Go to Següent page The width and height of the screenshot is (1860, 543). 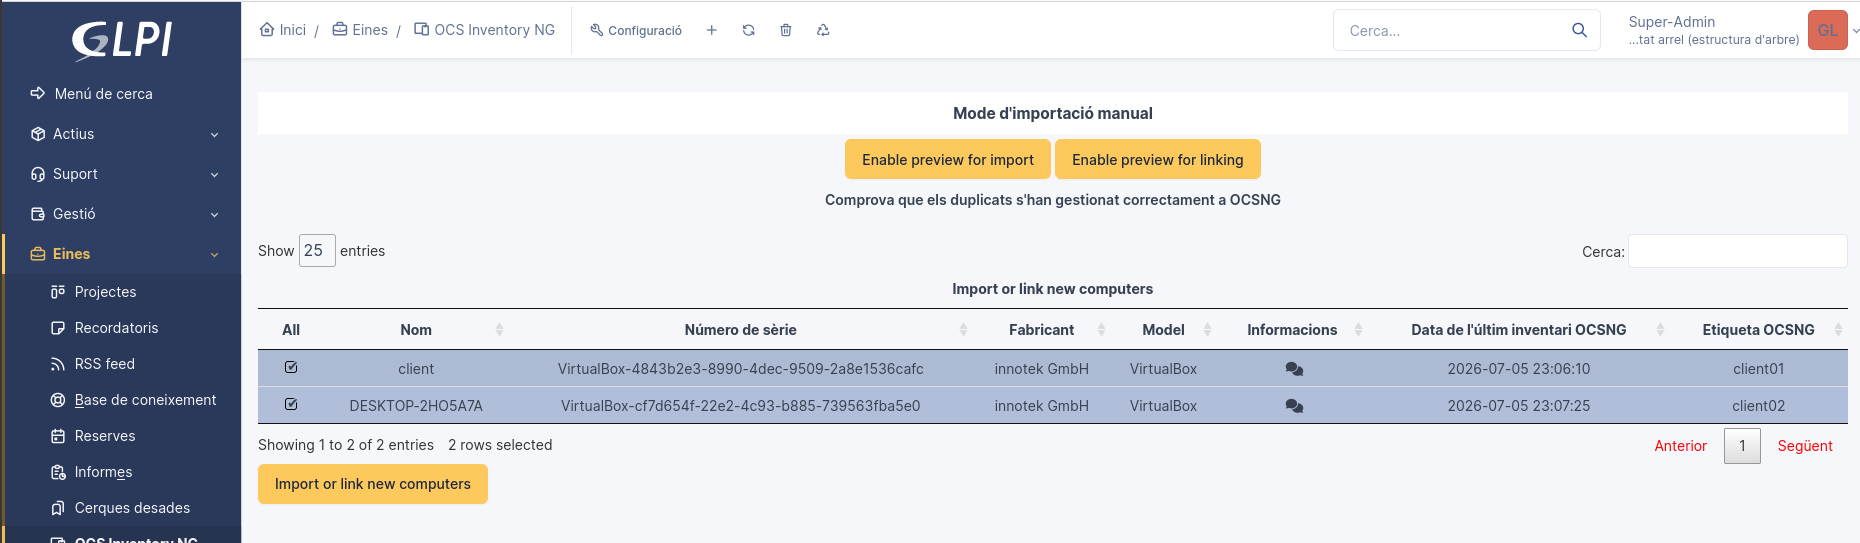pyautogui.click(x=1805, y=446)
